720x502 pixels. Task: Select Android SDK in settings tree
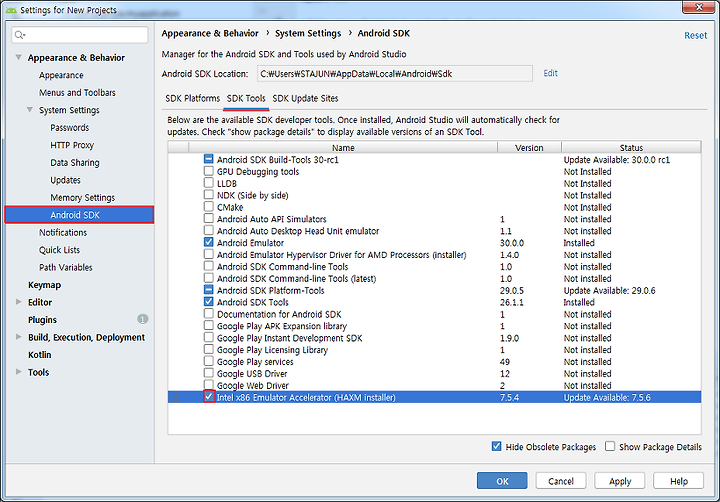click(x=79, y=214)
